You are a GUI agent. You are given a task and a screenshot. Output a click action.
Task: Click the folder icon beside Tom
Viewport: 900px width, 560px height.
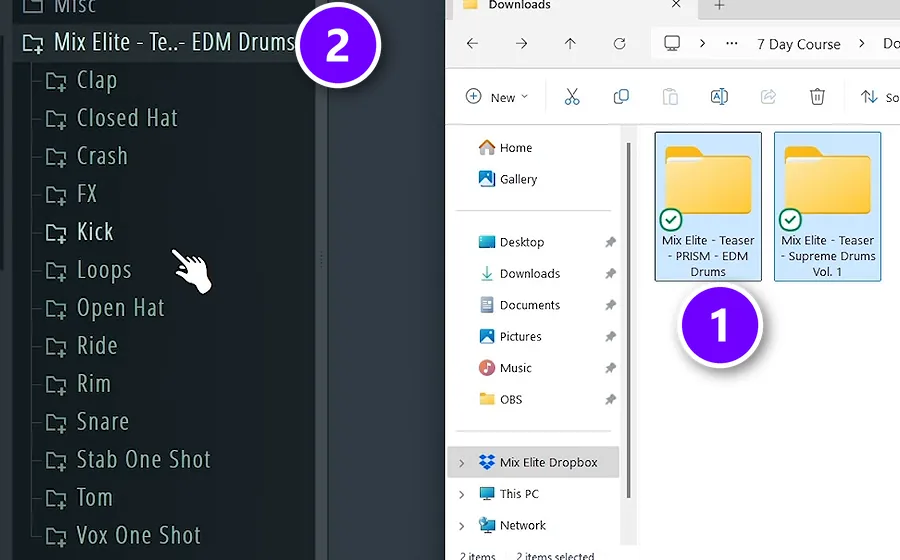point(56,499)
